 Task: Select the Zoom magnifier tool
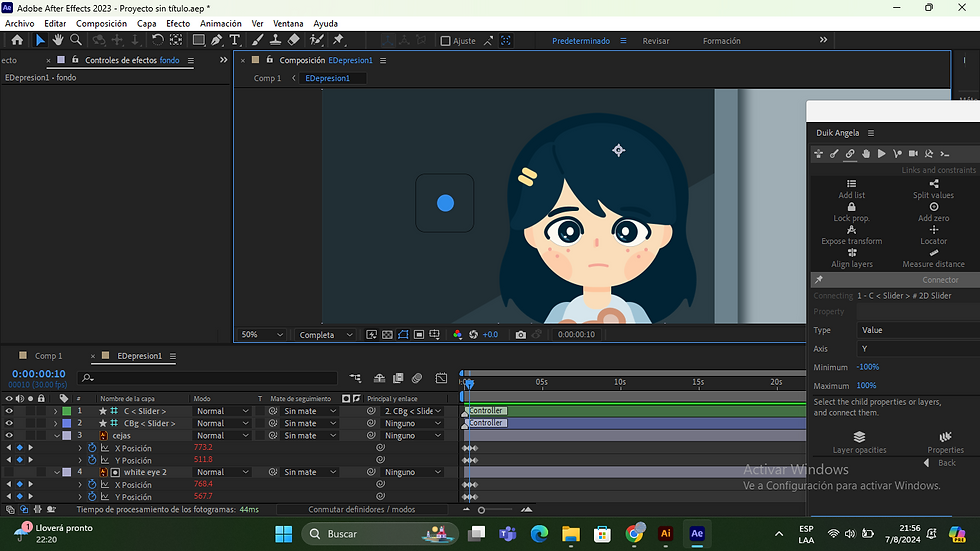tap(76, 40)
